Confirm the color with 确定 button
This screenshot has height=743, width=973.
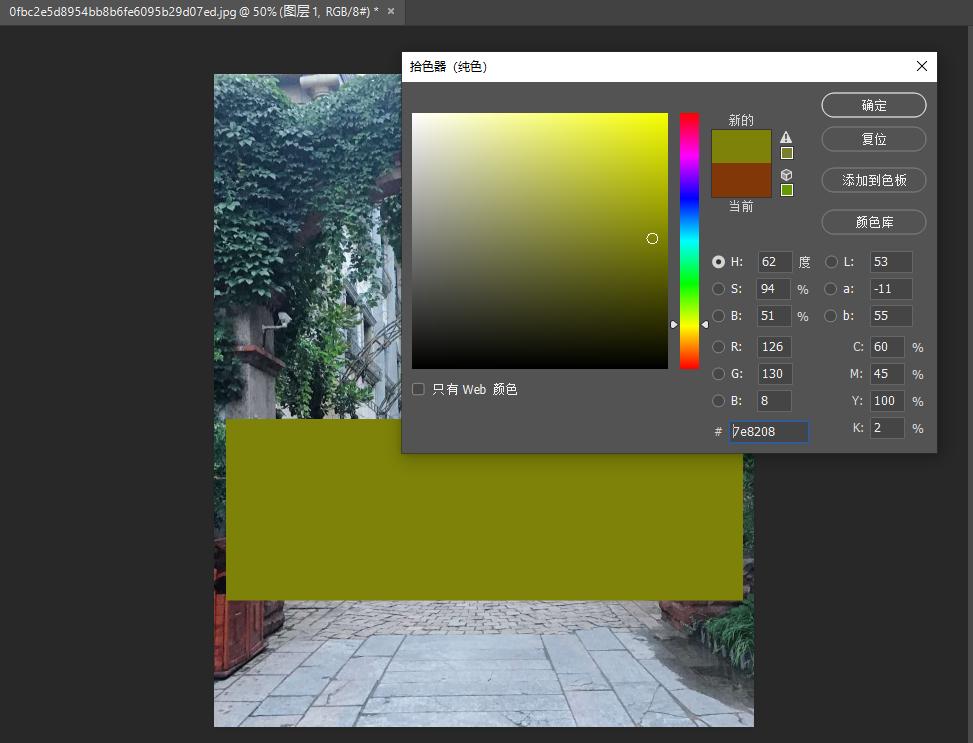(x=873, y=105)
